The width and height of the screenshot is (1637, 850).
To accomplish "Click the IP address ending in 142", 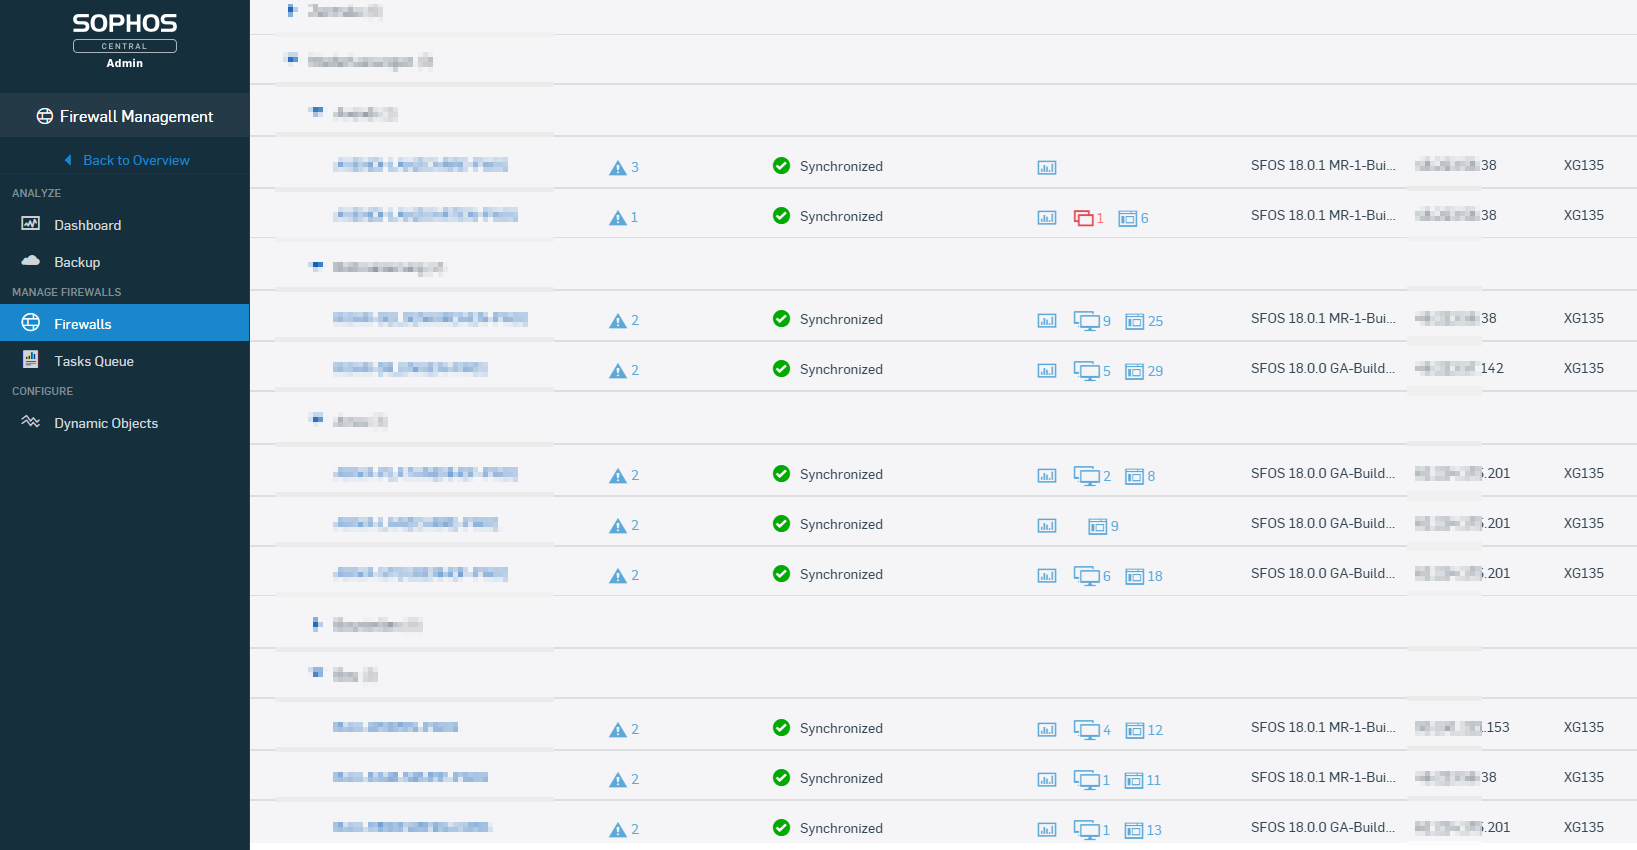I will click(1459, 368).
